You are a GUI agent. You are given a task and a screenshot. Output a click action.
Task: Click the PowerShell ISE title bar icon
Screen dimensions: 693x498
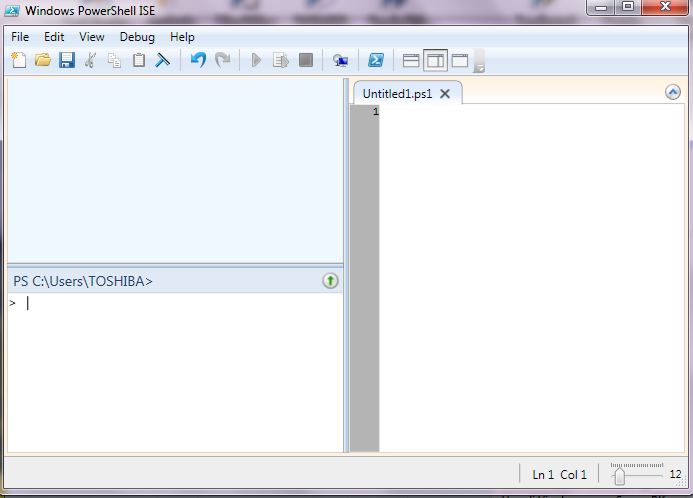(x=12, y=11)
